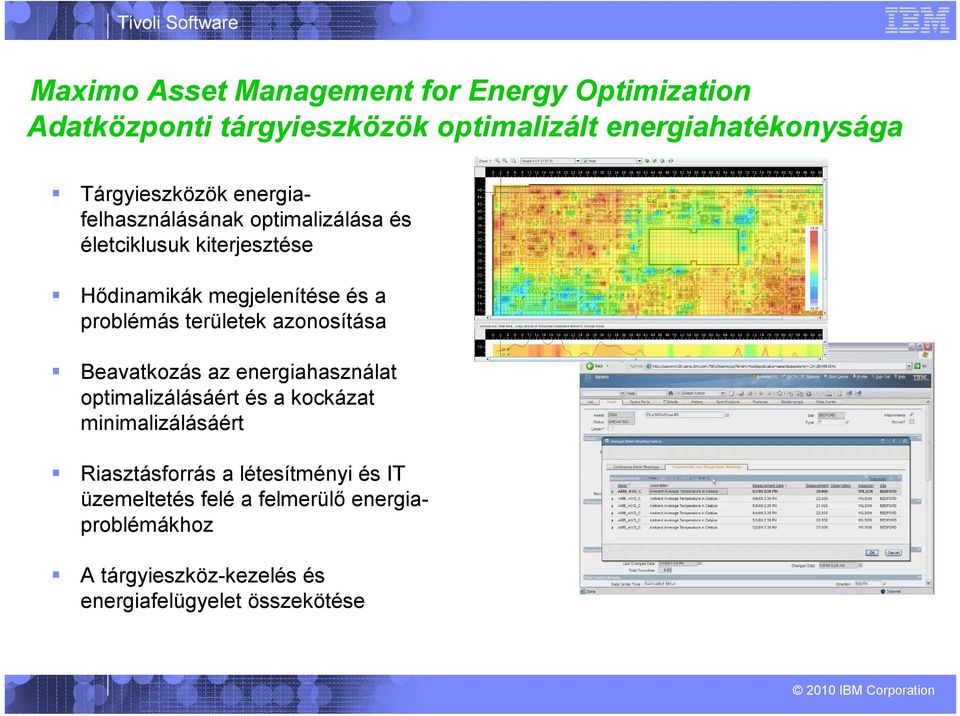
Task: Switch to the Spare Parts tab
Action: [640, 402]
